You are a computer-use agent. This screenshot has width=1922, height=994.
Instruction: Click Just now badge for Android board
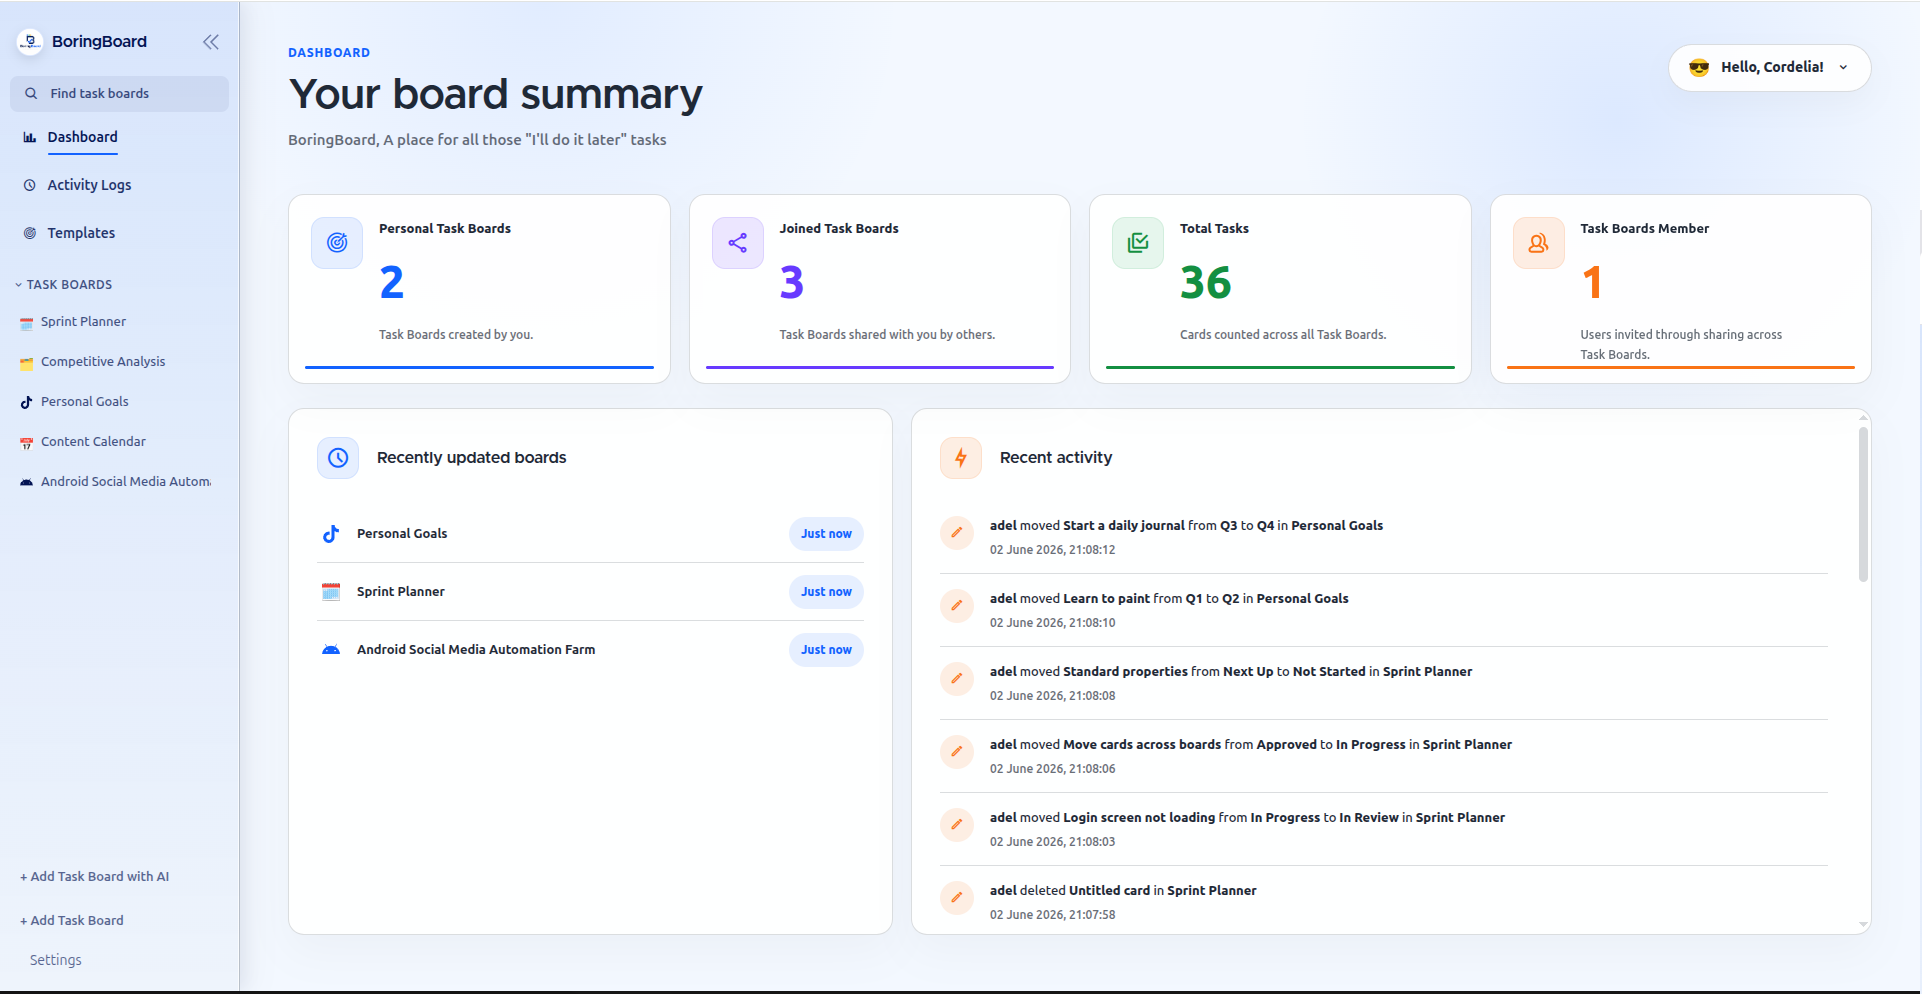826,650
